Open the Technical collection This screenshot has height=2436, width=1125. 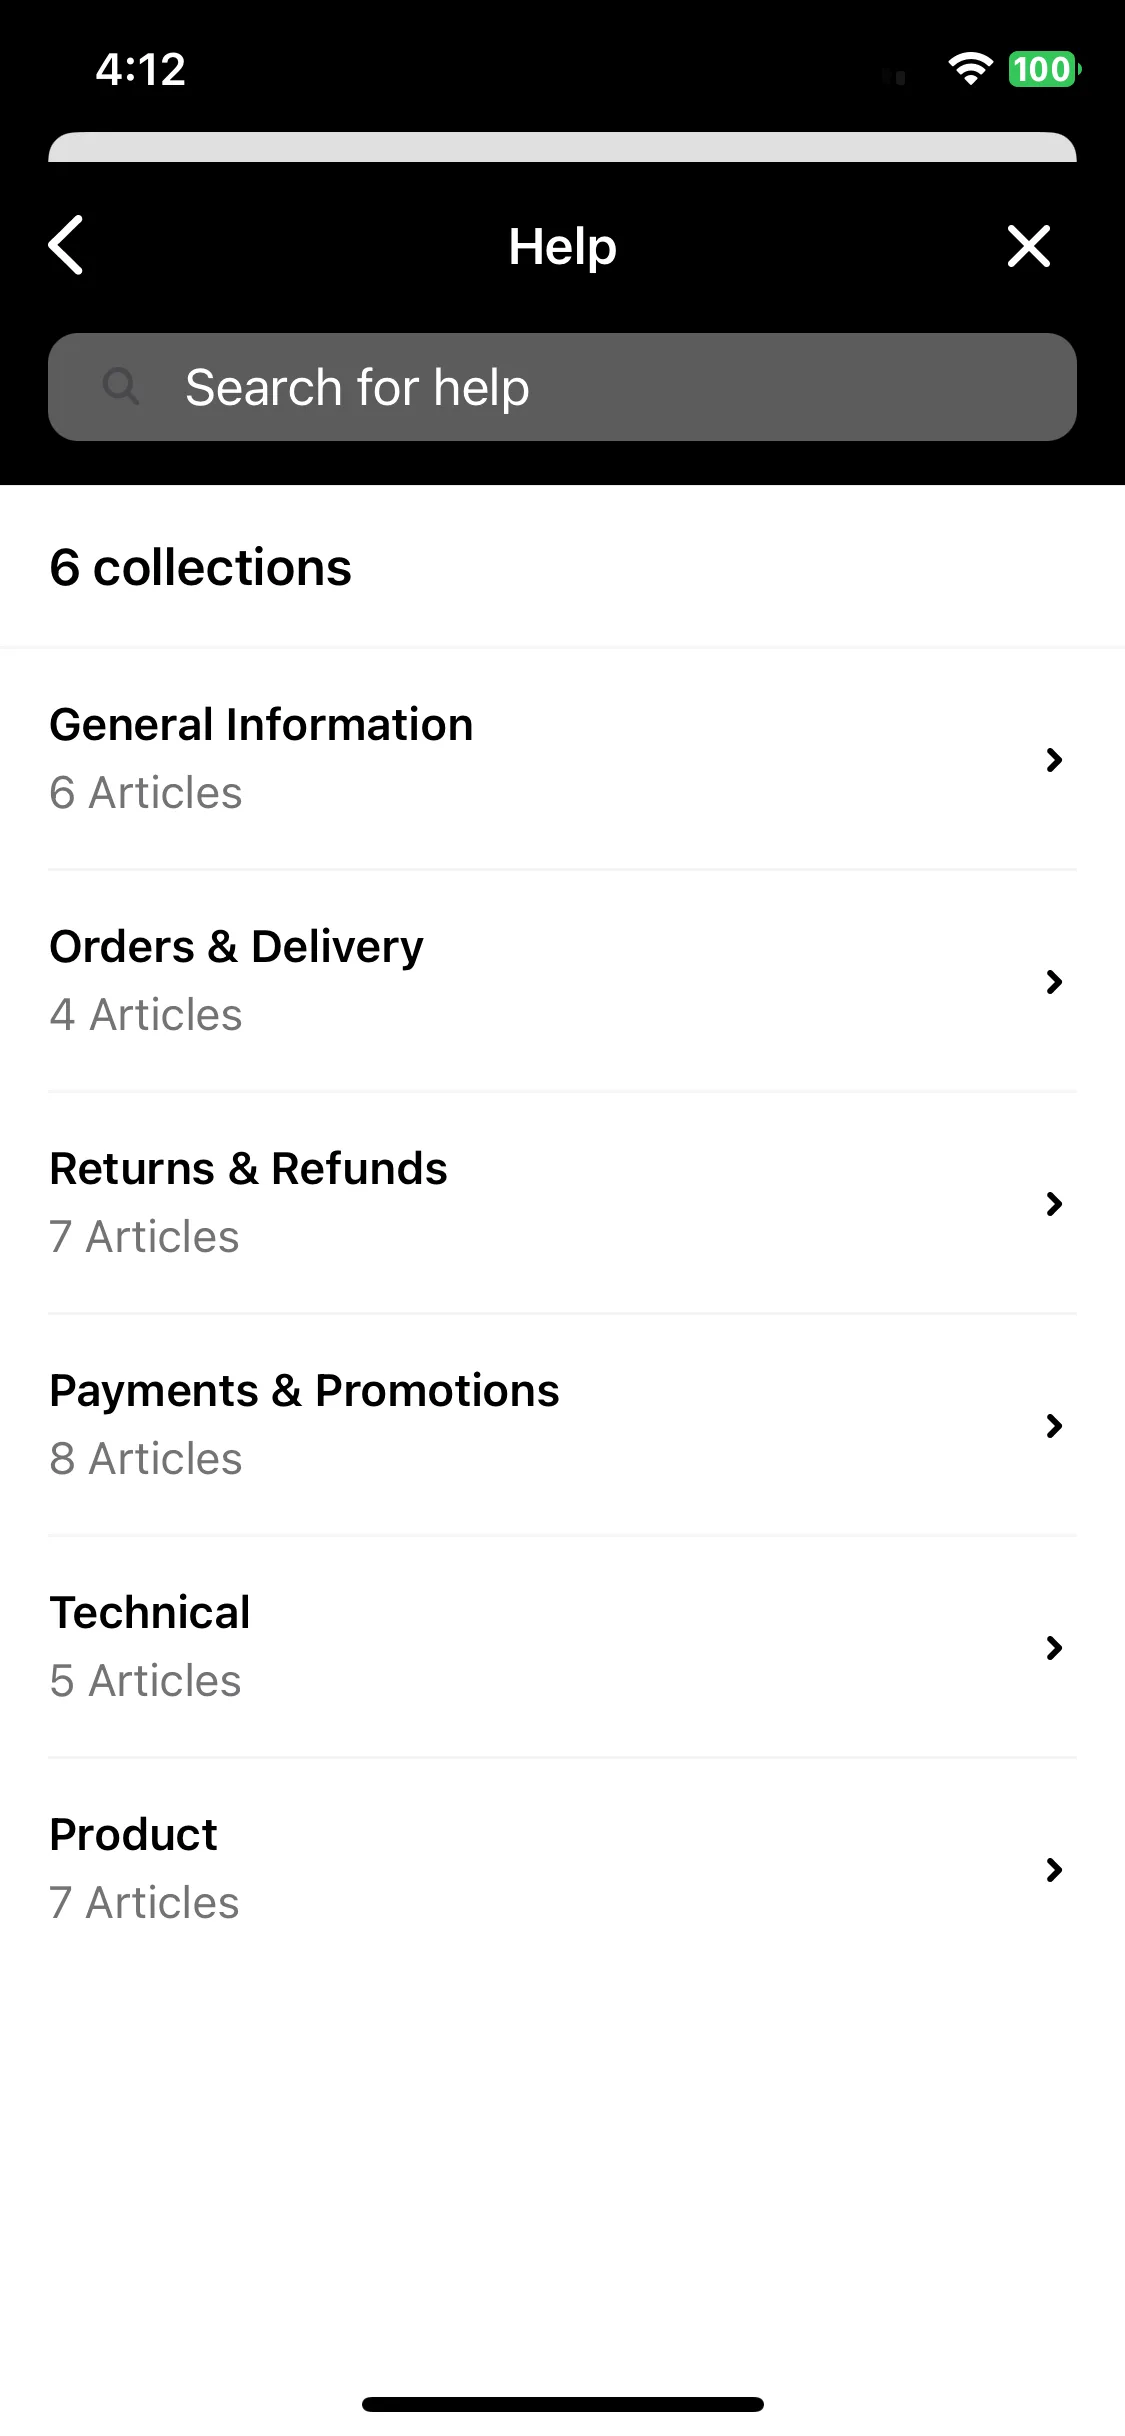562,1647
